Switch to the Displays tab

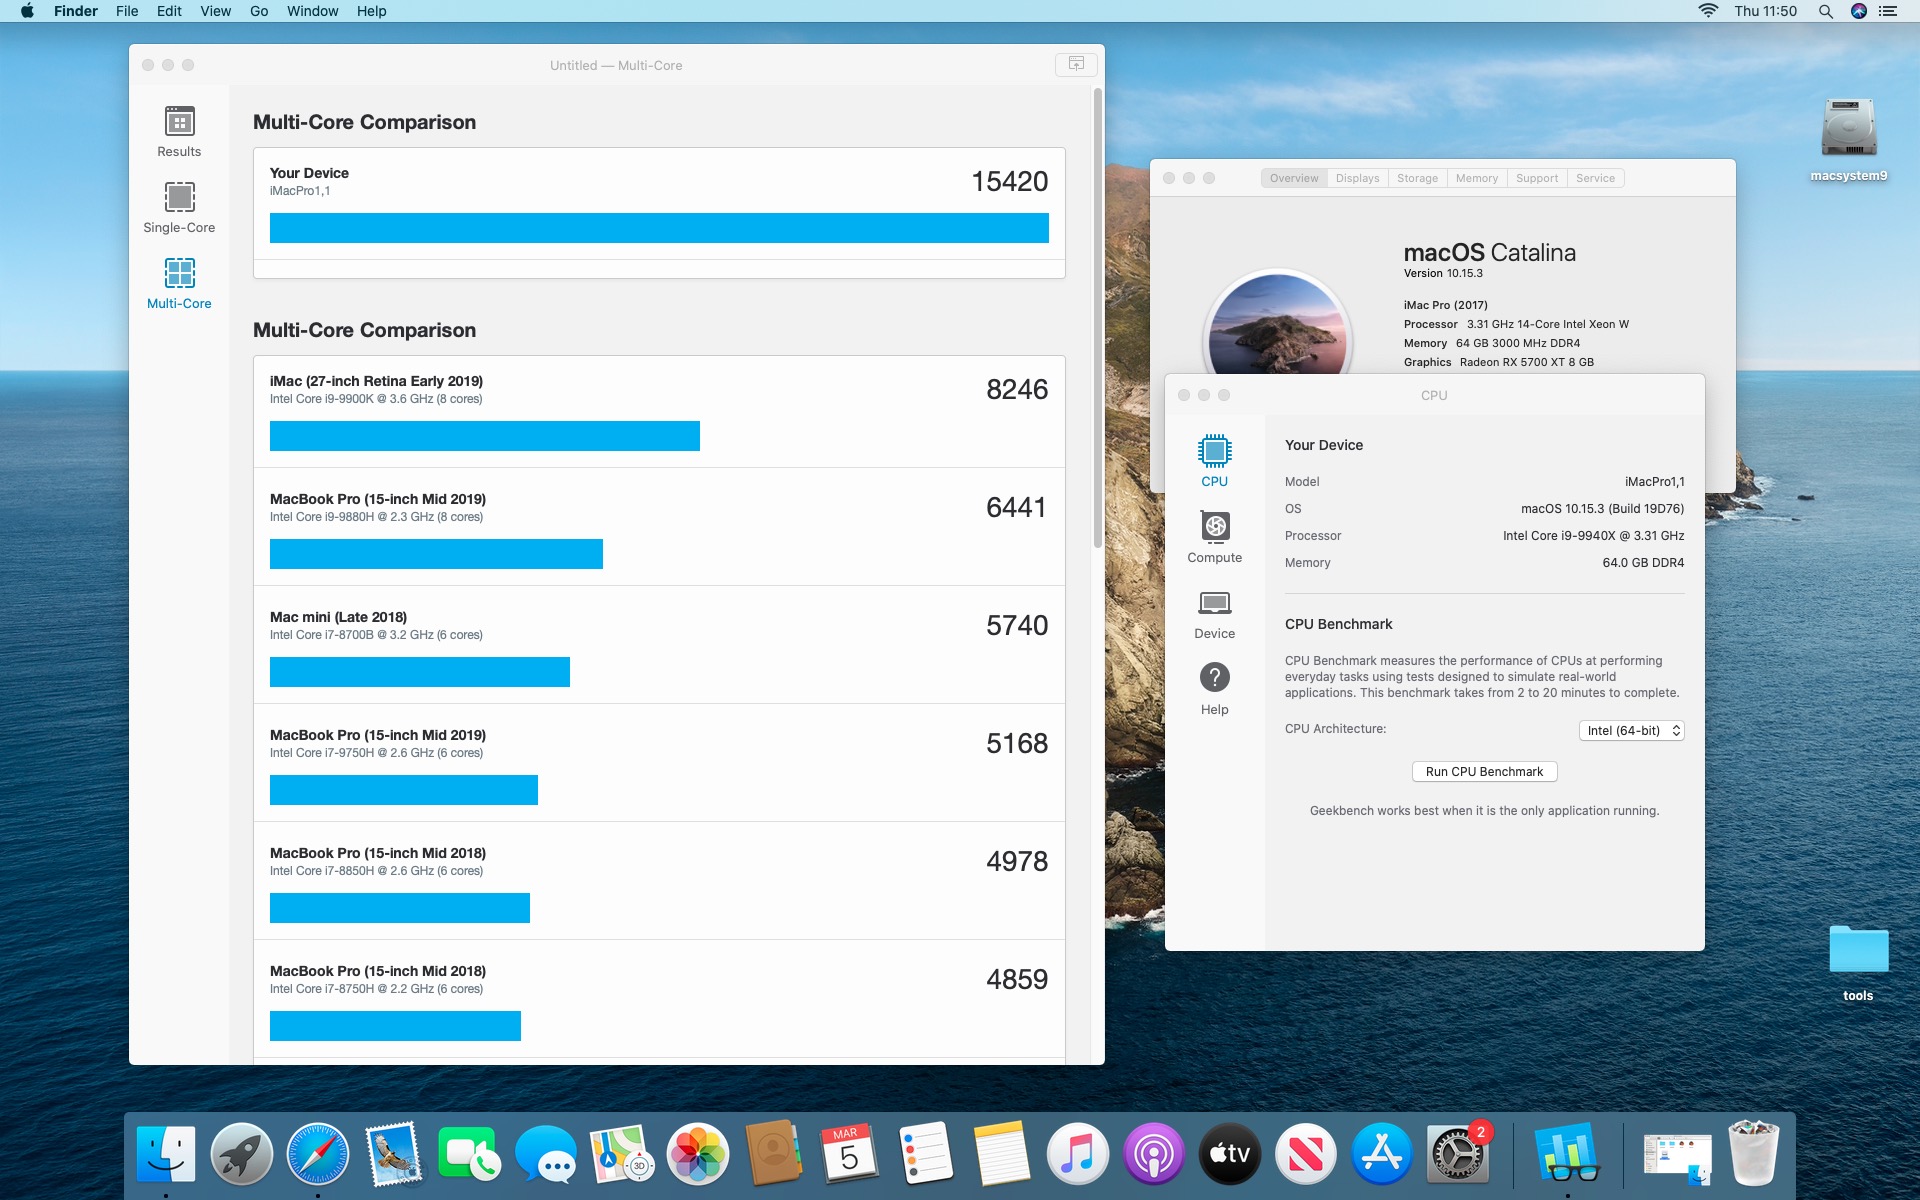pos(1357,178)
